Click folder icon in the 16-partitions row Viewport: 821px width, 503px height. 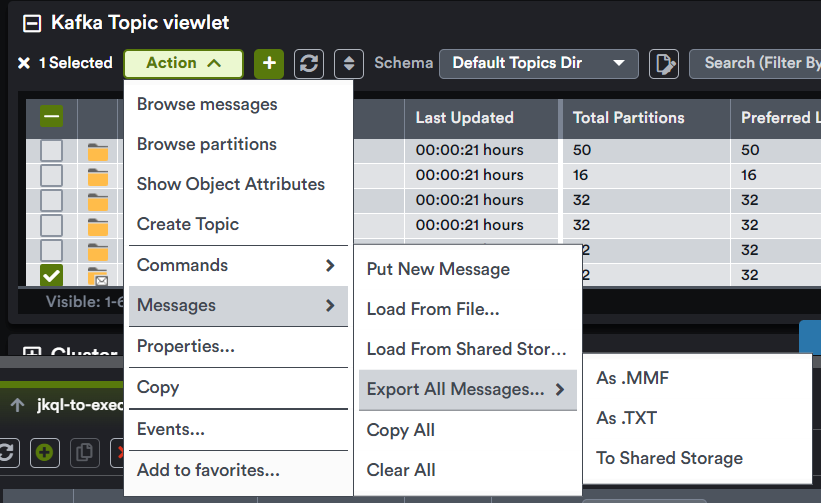(98, 177)
